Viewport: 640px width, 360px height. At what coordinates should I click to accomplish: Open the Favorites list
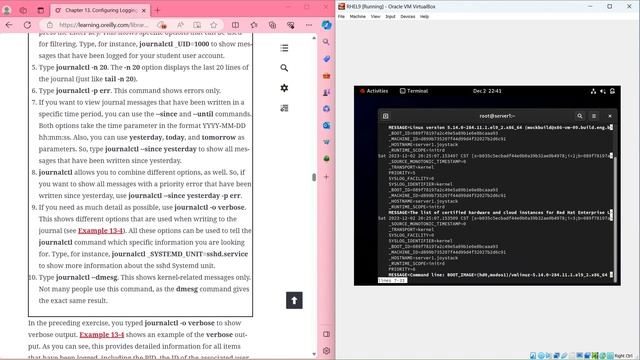254,25
